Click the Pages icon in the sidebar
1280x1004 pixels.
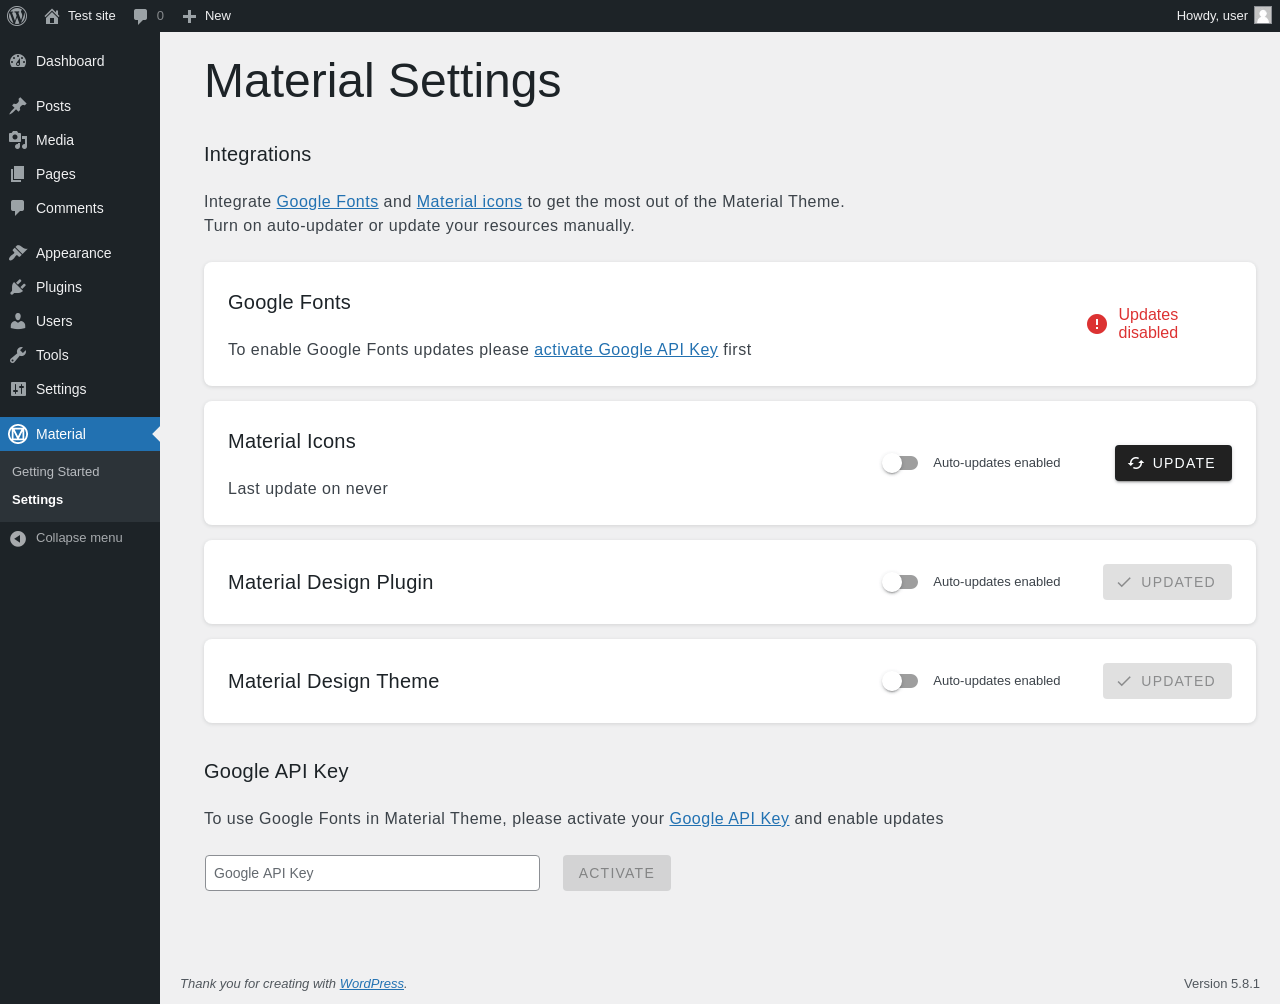point(18,174)
